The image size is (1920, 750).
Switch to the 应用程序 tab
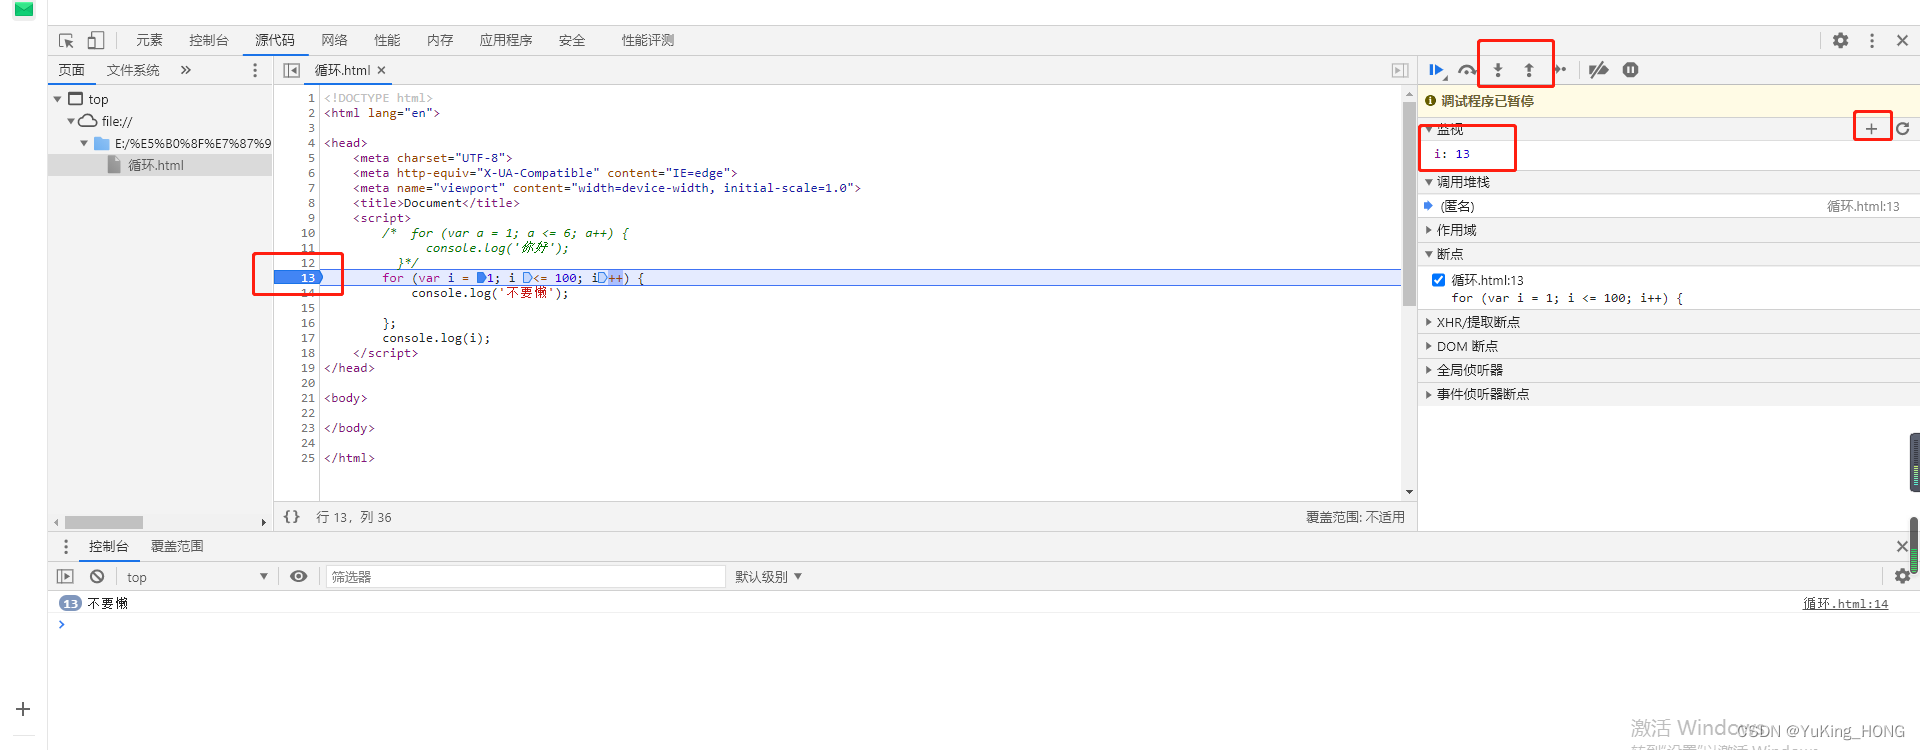[x=506, y=40]
